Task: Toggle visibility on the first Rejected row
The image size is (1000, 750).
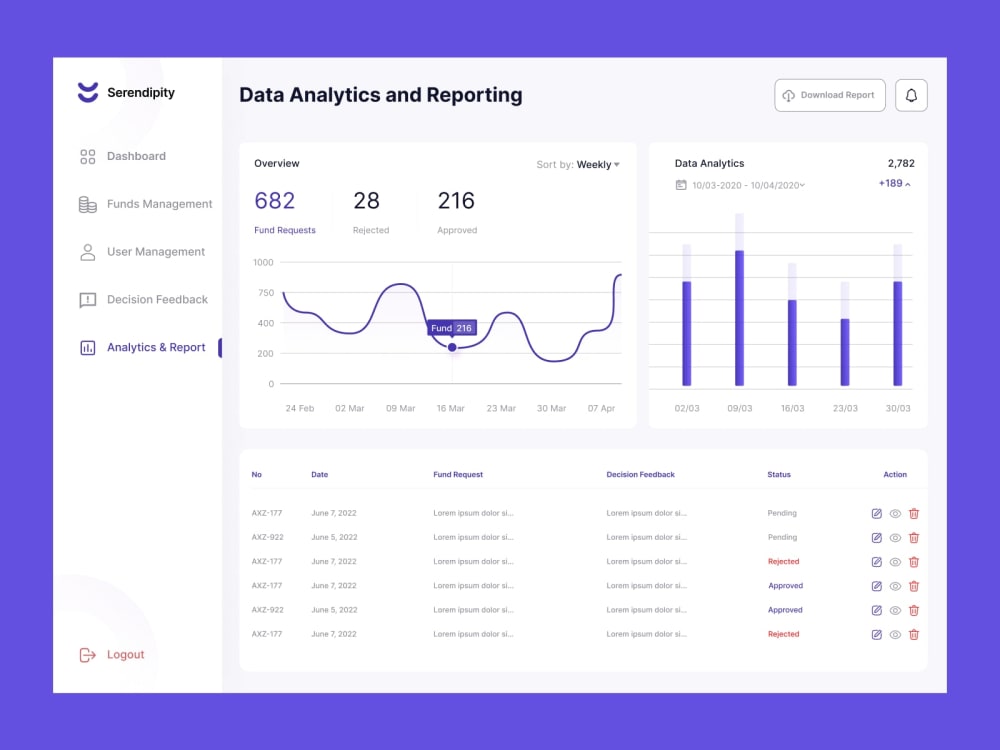Action: tap(894, 561)
